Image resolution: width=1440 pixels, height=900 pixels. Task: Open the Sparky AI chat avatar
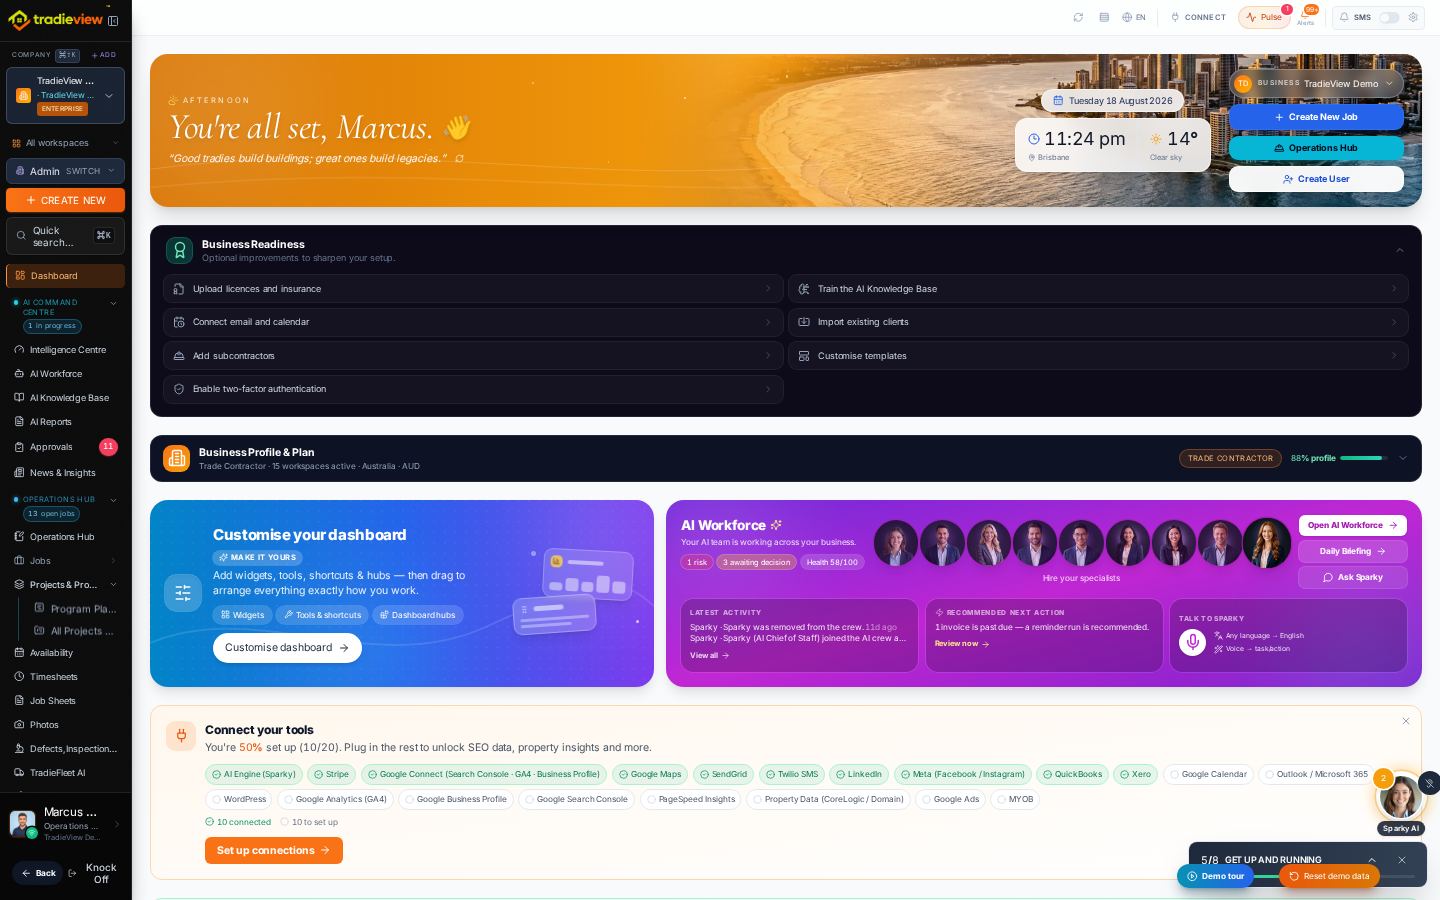click(x=1400, y=797)
